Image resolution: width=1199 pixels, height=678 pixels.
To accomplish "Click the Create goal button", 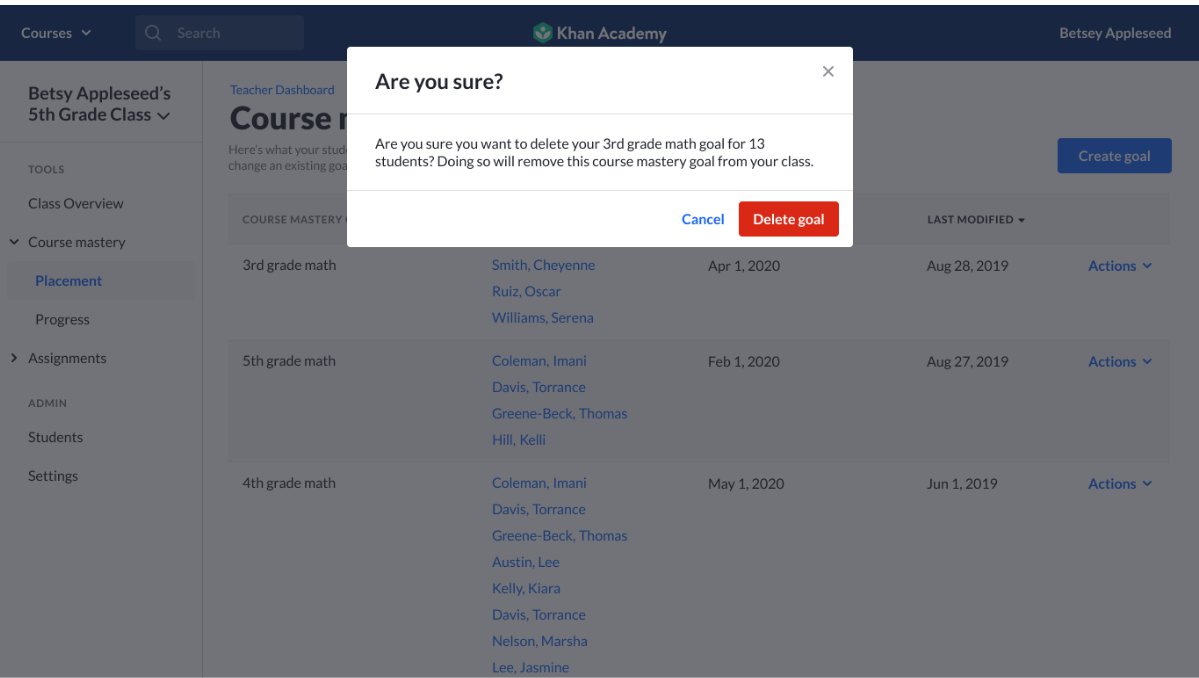I will (x=1114, y=156).
